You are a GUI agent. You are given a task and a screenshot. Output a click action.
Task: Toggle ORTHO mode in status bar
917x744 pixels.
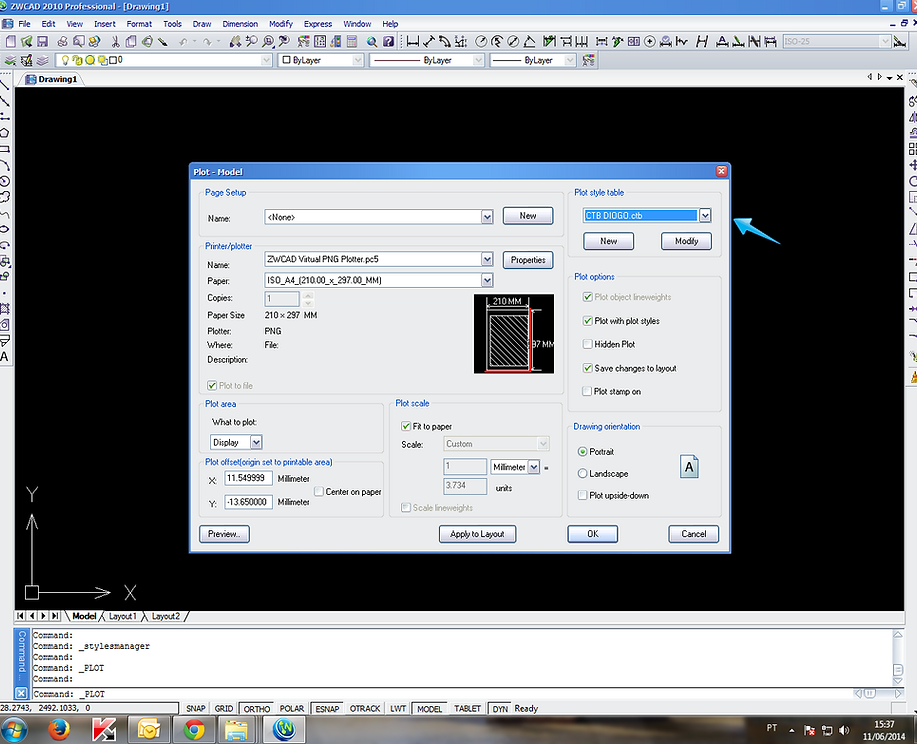257,708
